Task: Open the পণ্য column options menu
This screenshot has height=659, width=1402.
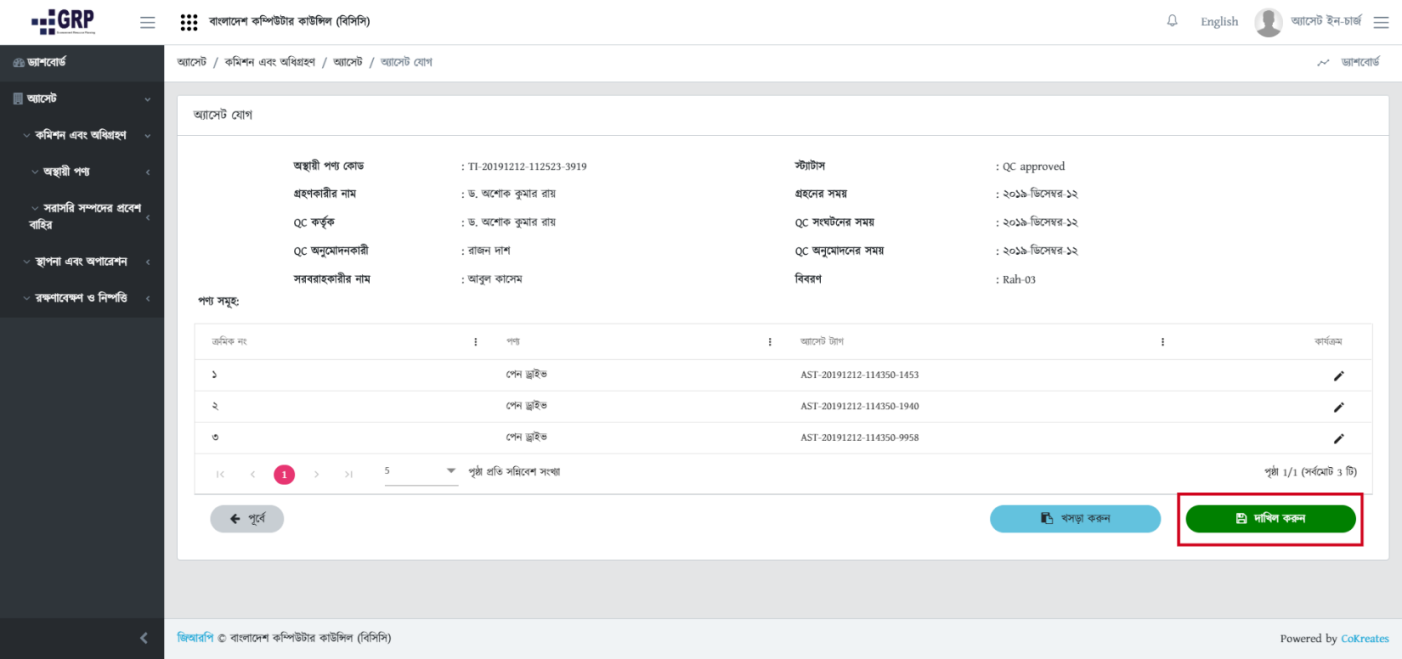Action: (769, 342)
